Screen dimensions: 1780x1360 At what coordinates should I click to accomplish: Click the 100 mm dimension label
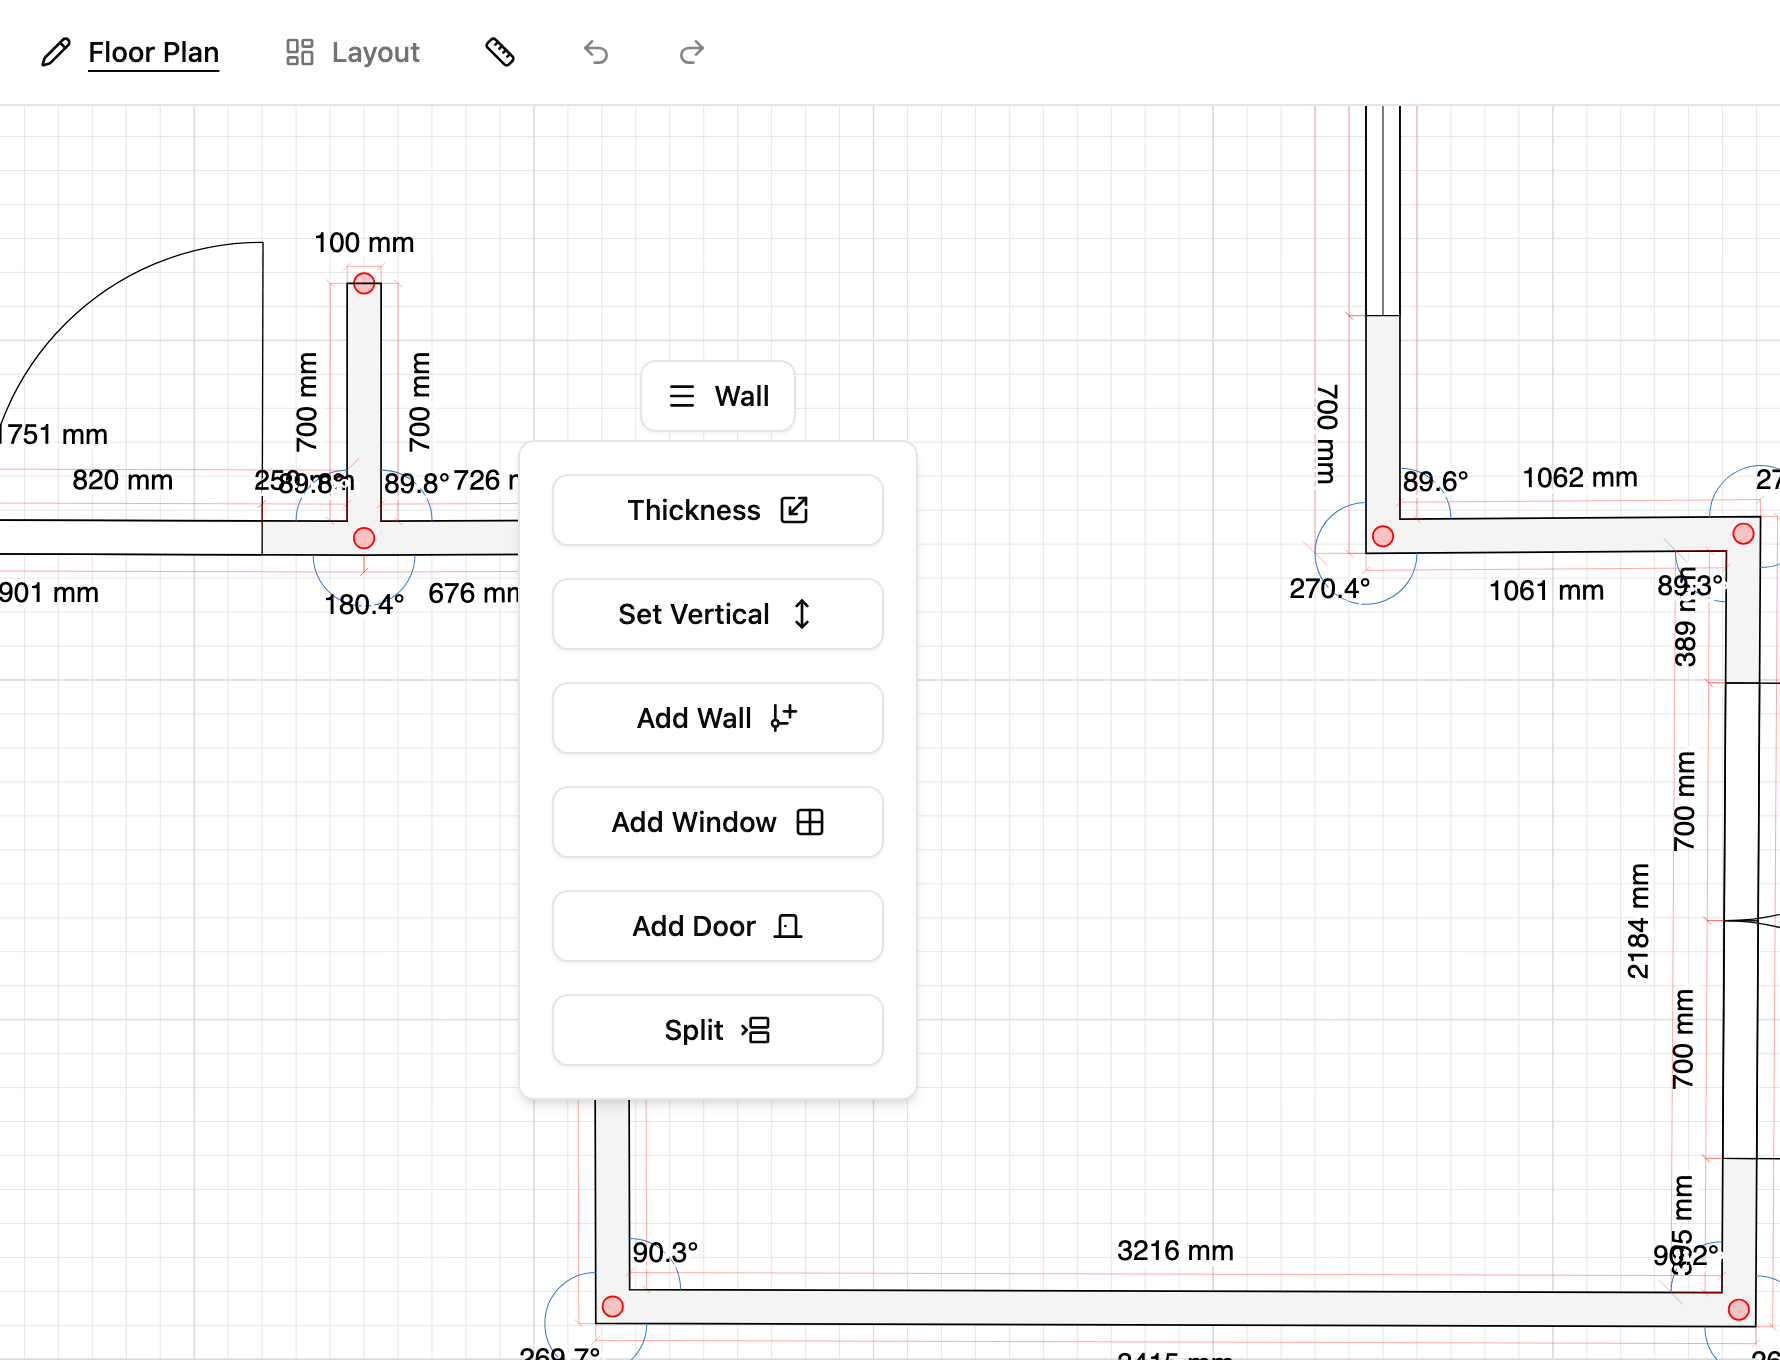[x=364, y=242]
